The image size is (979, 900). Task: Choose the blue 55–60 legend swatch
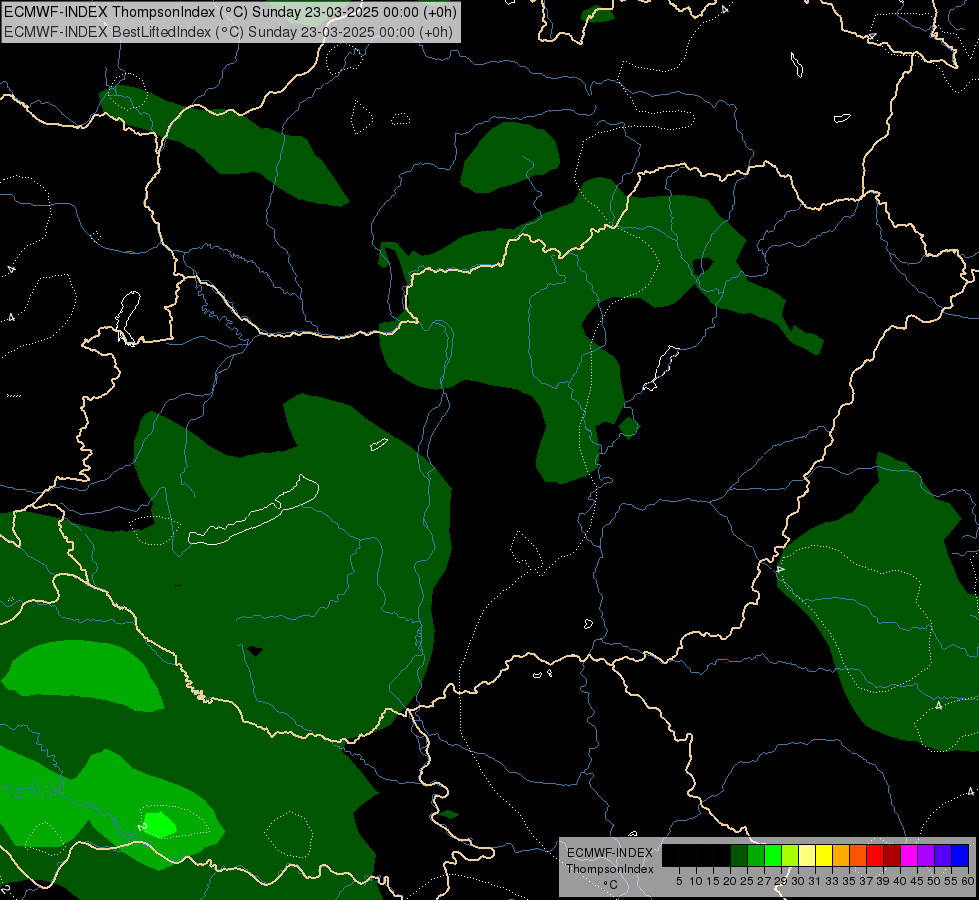pos(960,855)
